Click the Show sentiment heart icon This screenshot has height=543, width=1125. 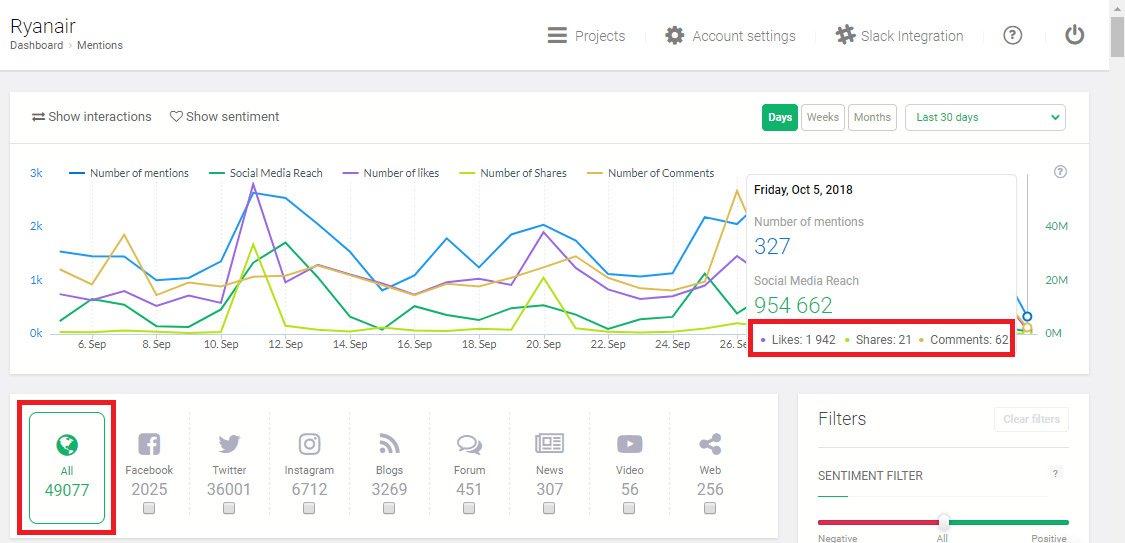coord(176,116)
